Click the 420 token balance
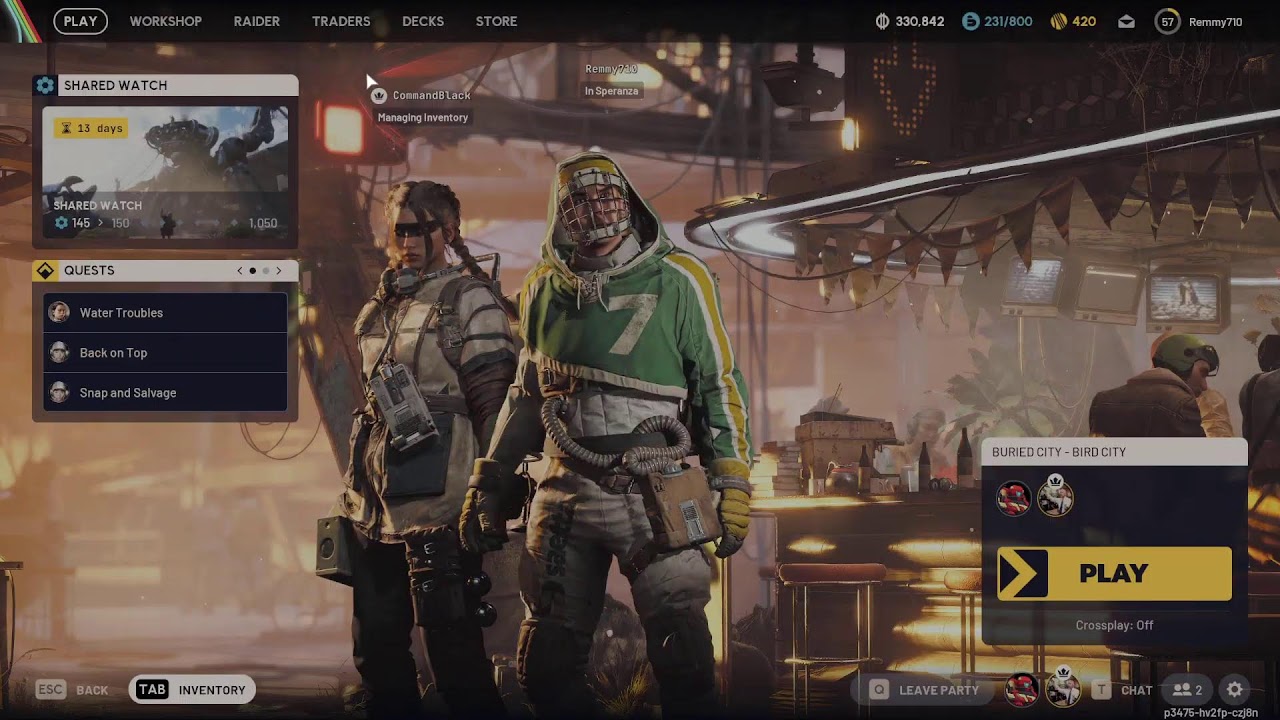Screen dimensions: 1280x720 [x=1084, y=21]
